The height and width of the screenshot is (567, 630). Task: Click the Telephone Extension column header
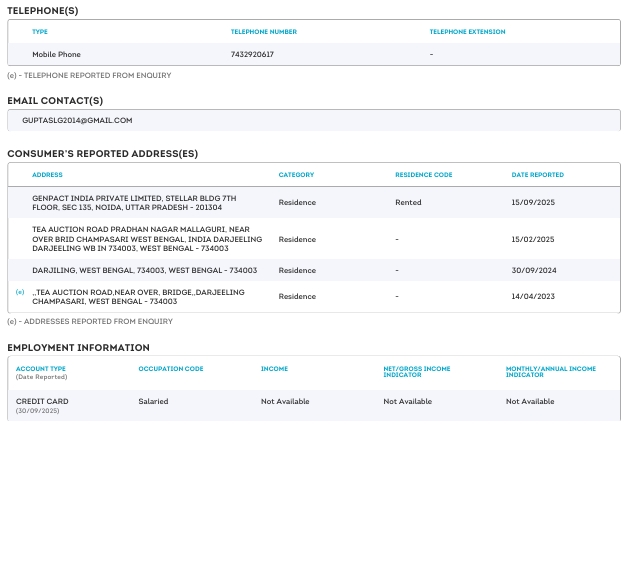click(467, 32)
